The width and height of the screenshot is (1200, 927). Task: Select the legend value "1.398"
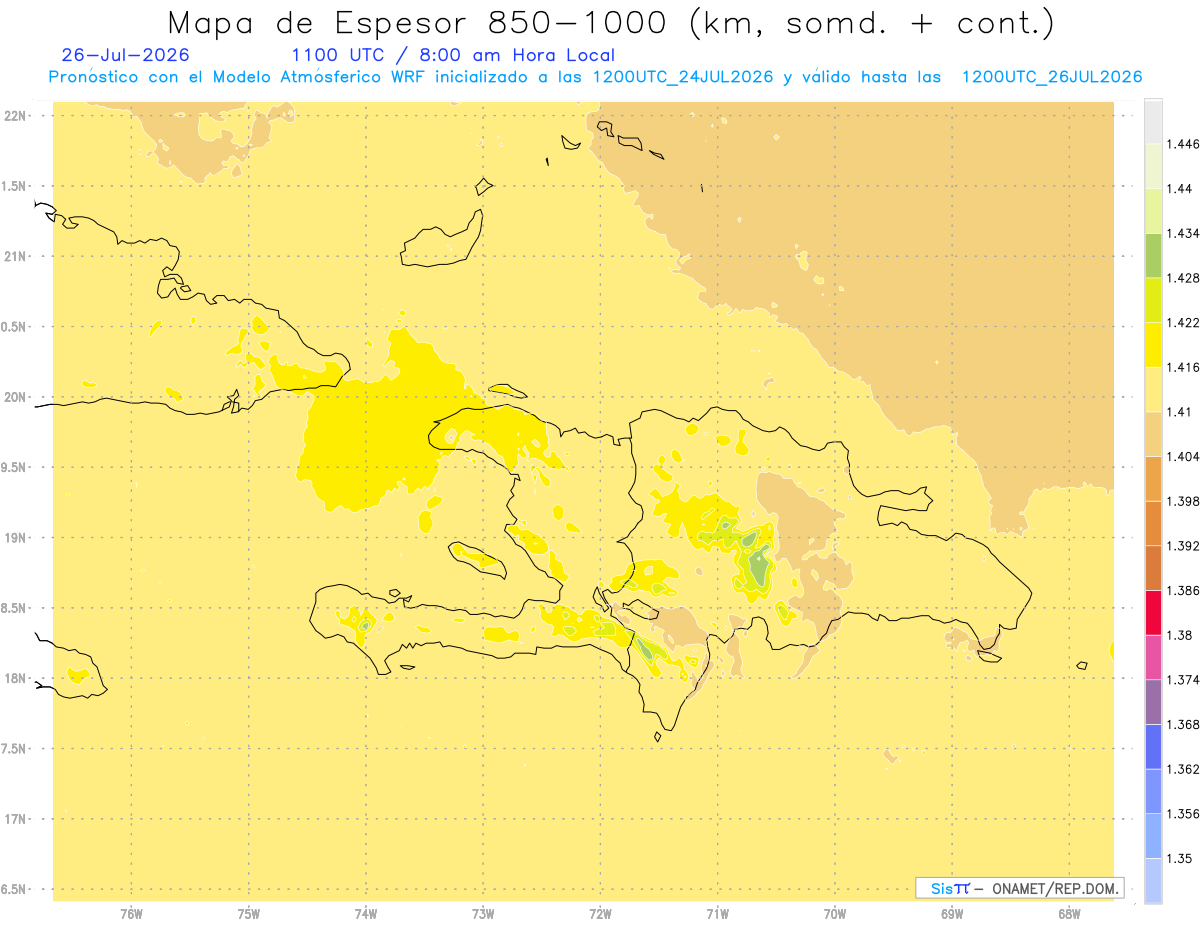pos(1183,501)
